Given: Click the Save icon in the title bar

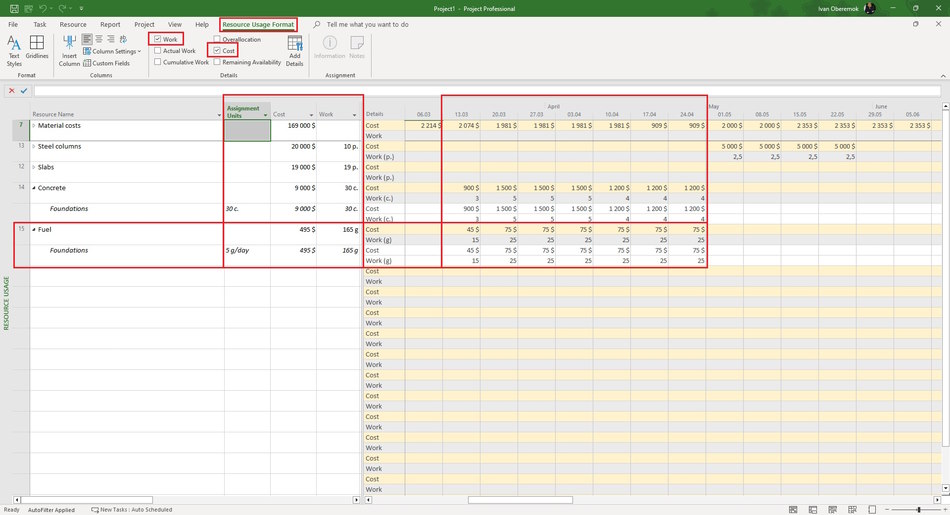Looking at the screenshot, I should pos(14,8).
